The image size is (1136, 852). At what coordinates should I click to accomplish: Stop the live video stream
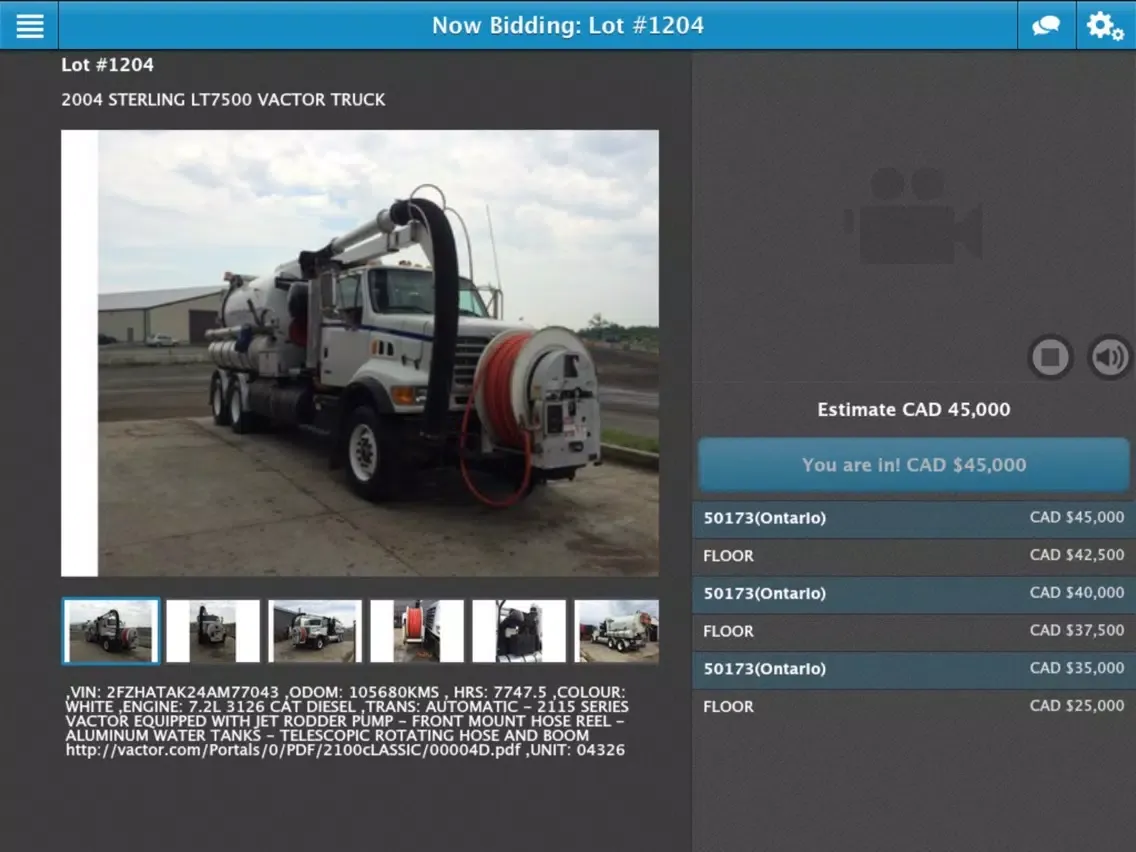point(1050,356)
